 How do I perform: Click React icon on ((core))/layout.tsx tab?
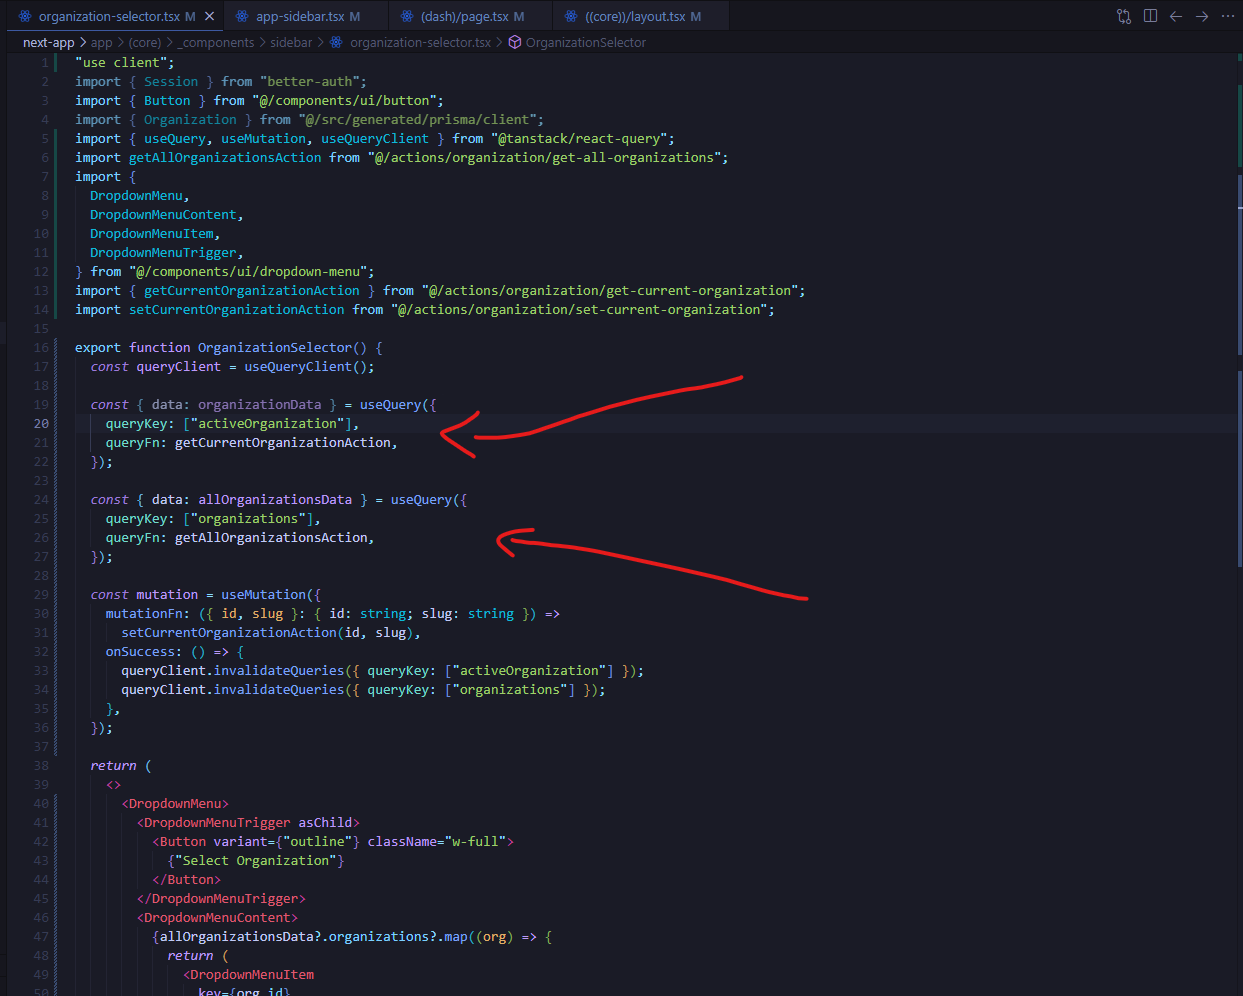click(x=571, y=16)
